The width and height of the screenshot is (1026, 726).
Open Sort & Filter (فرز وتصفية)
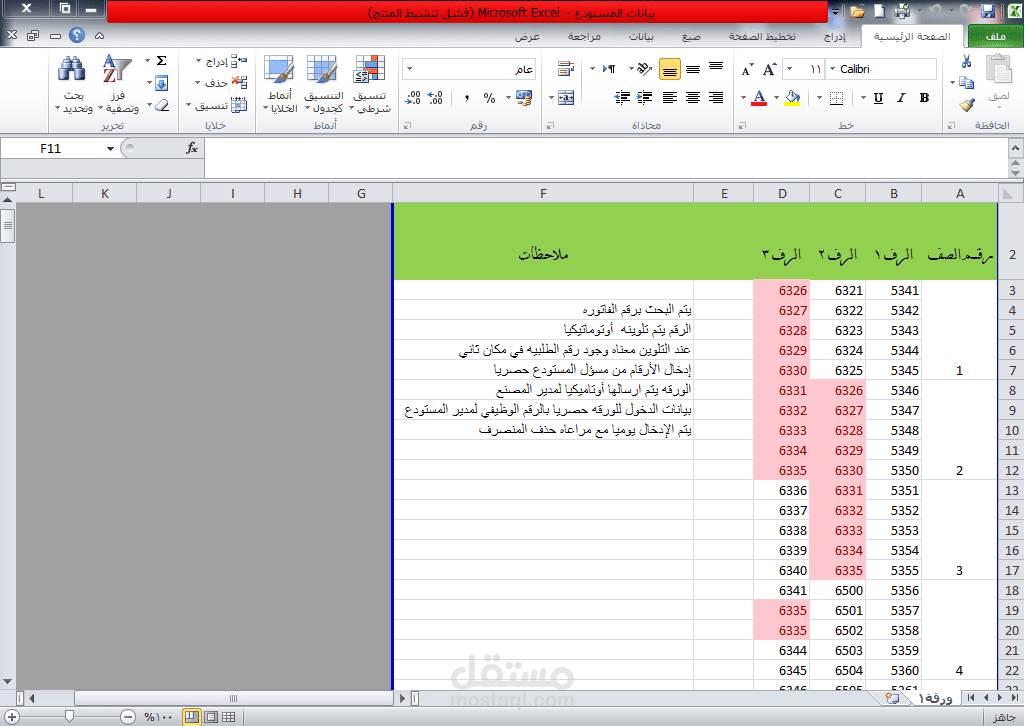pyautogui.click(x=117, y=84)
